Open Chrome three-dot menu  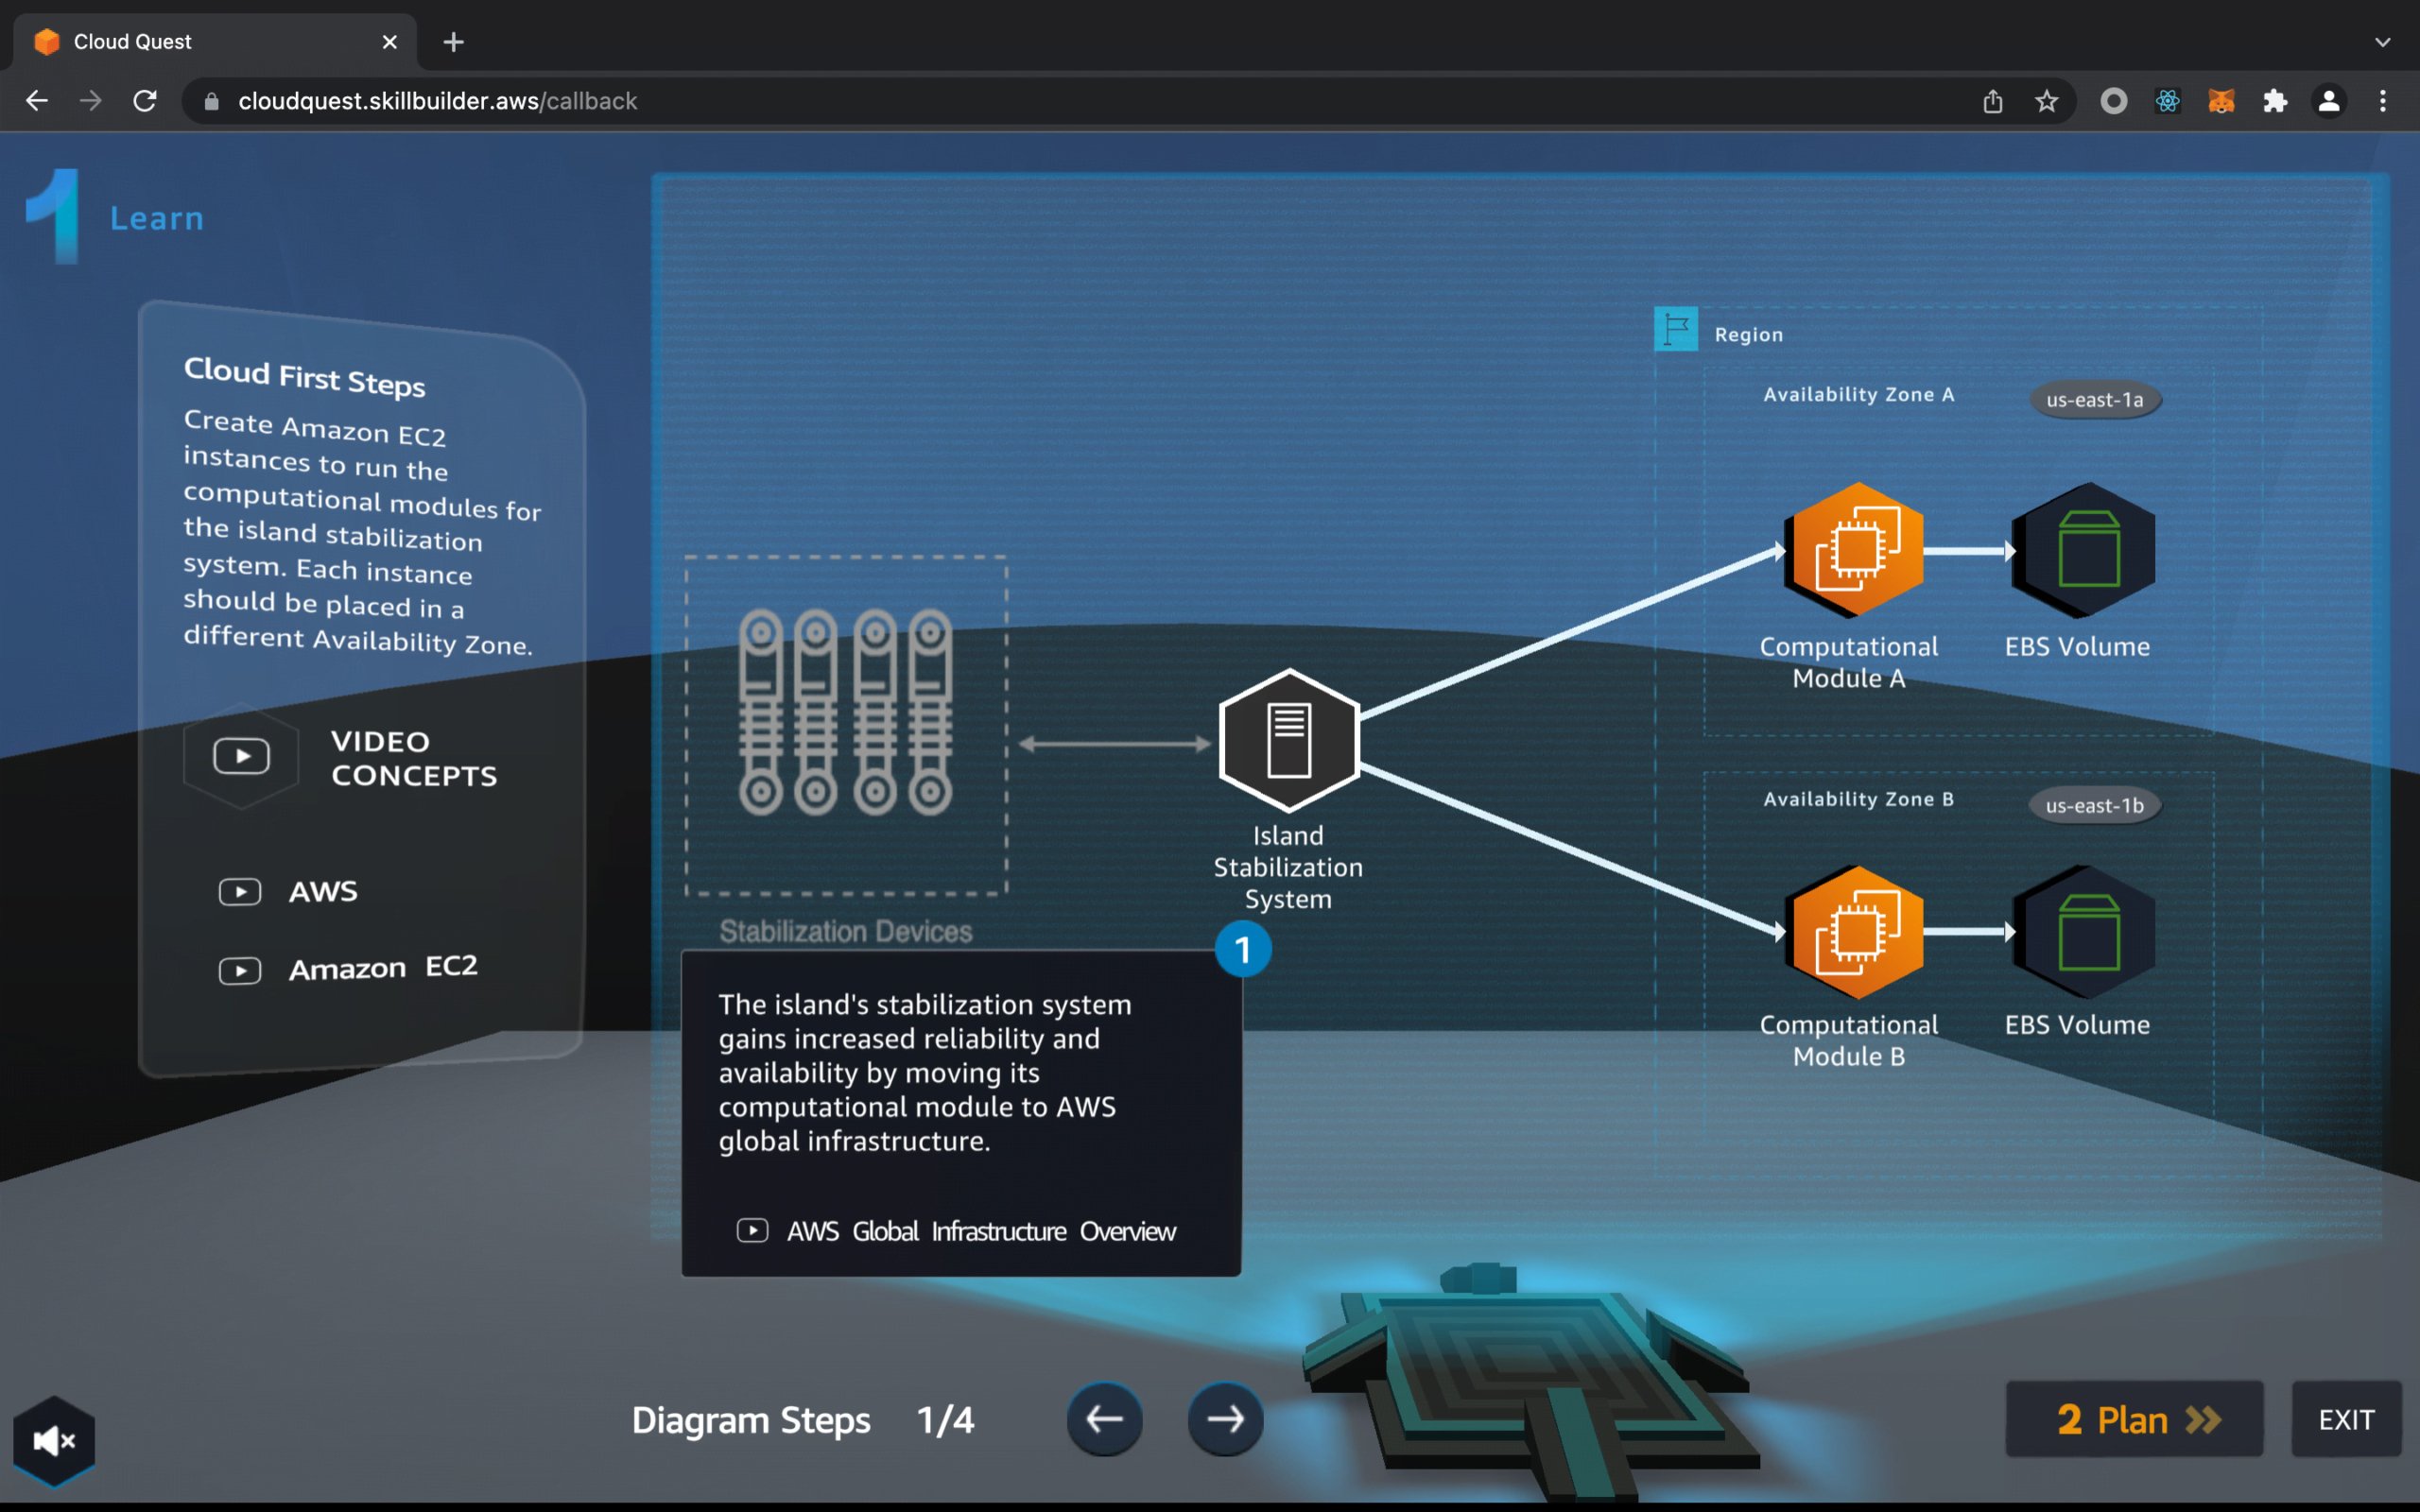pos(2383,101)
